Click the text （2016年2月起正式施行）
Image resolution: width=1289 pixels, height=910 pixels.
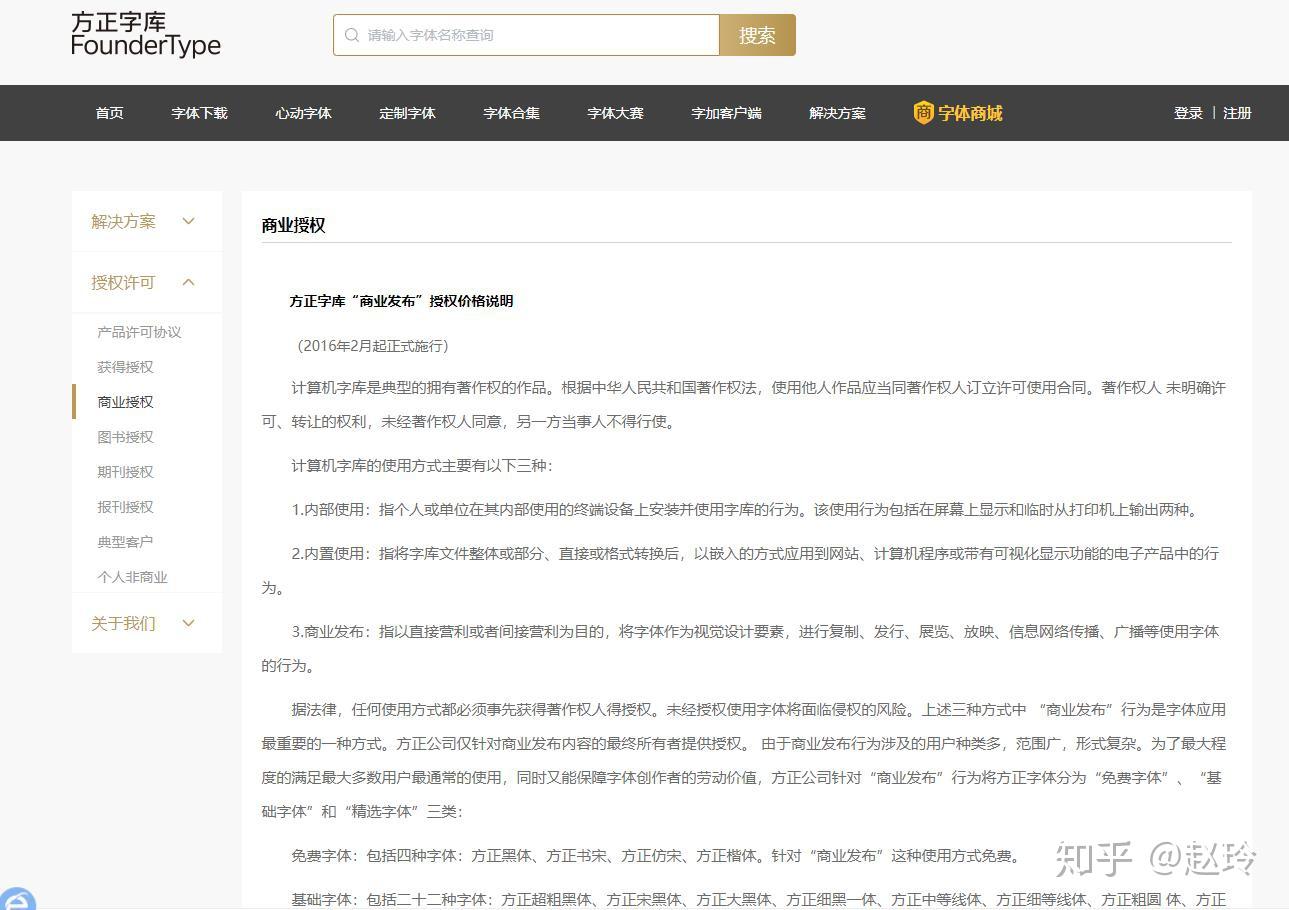point(373,346)
